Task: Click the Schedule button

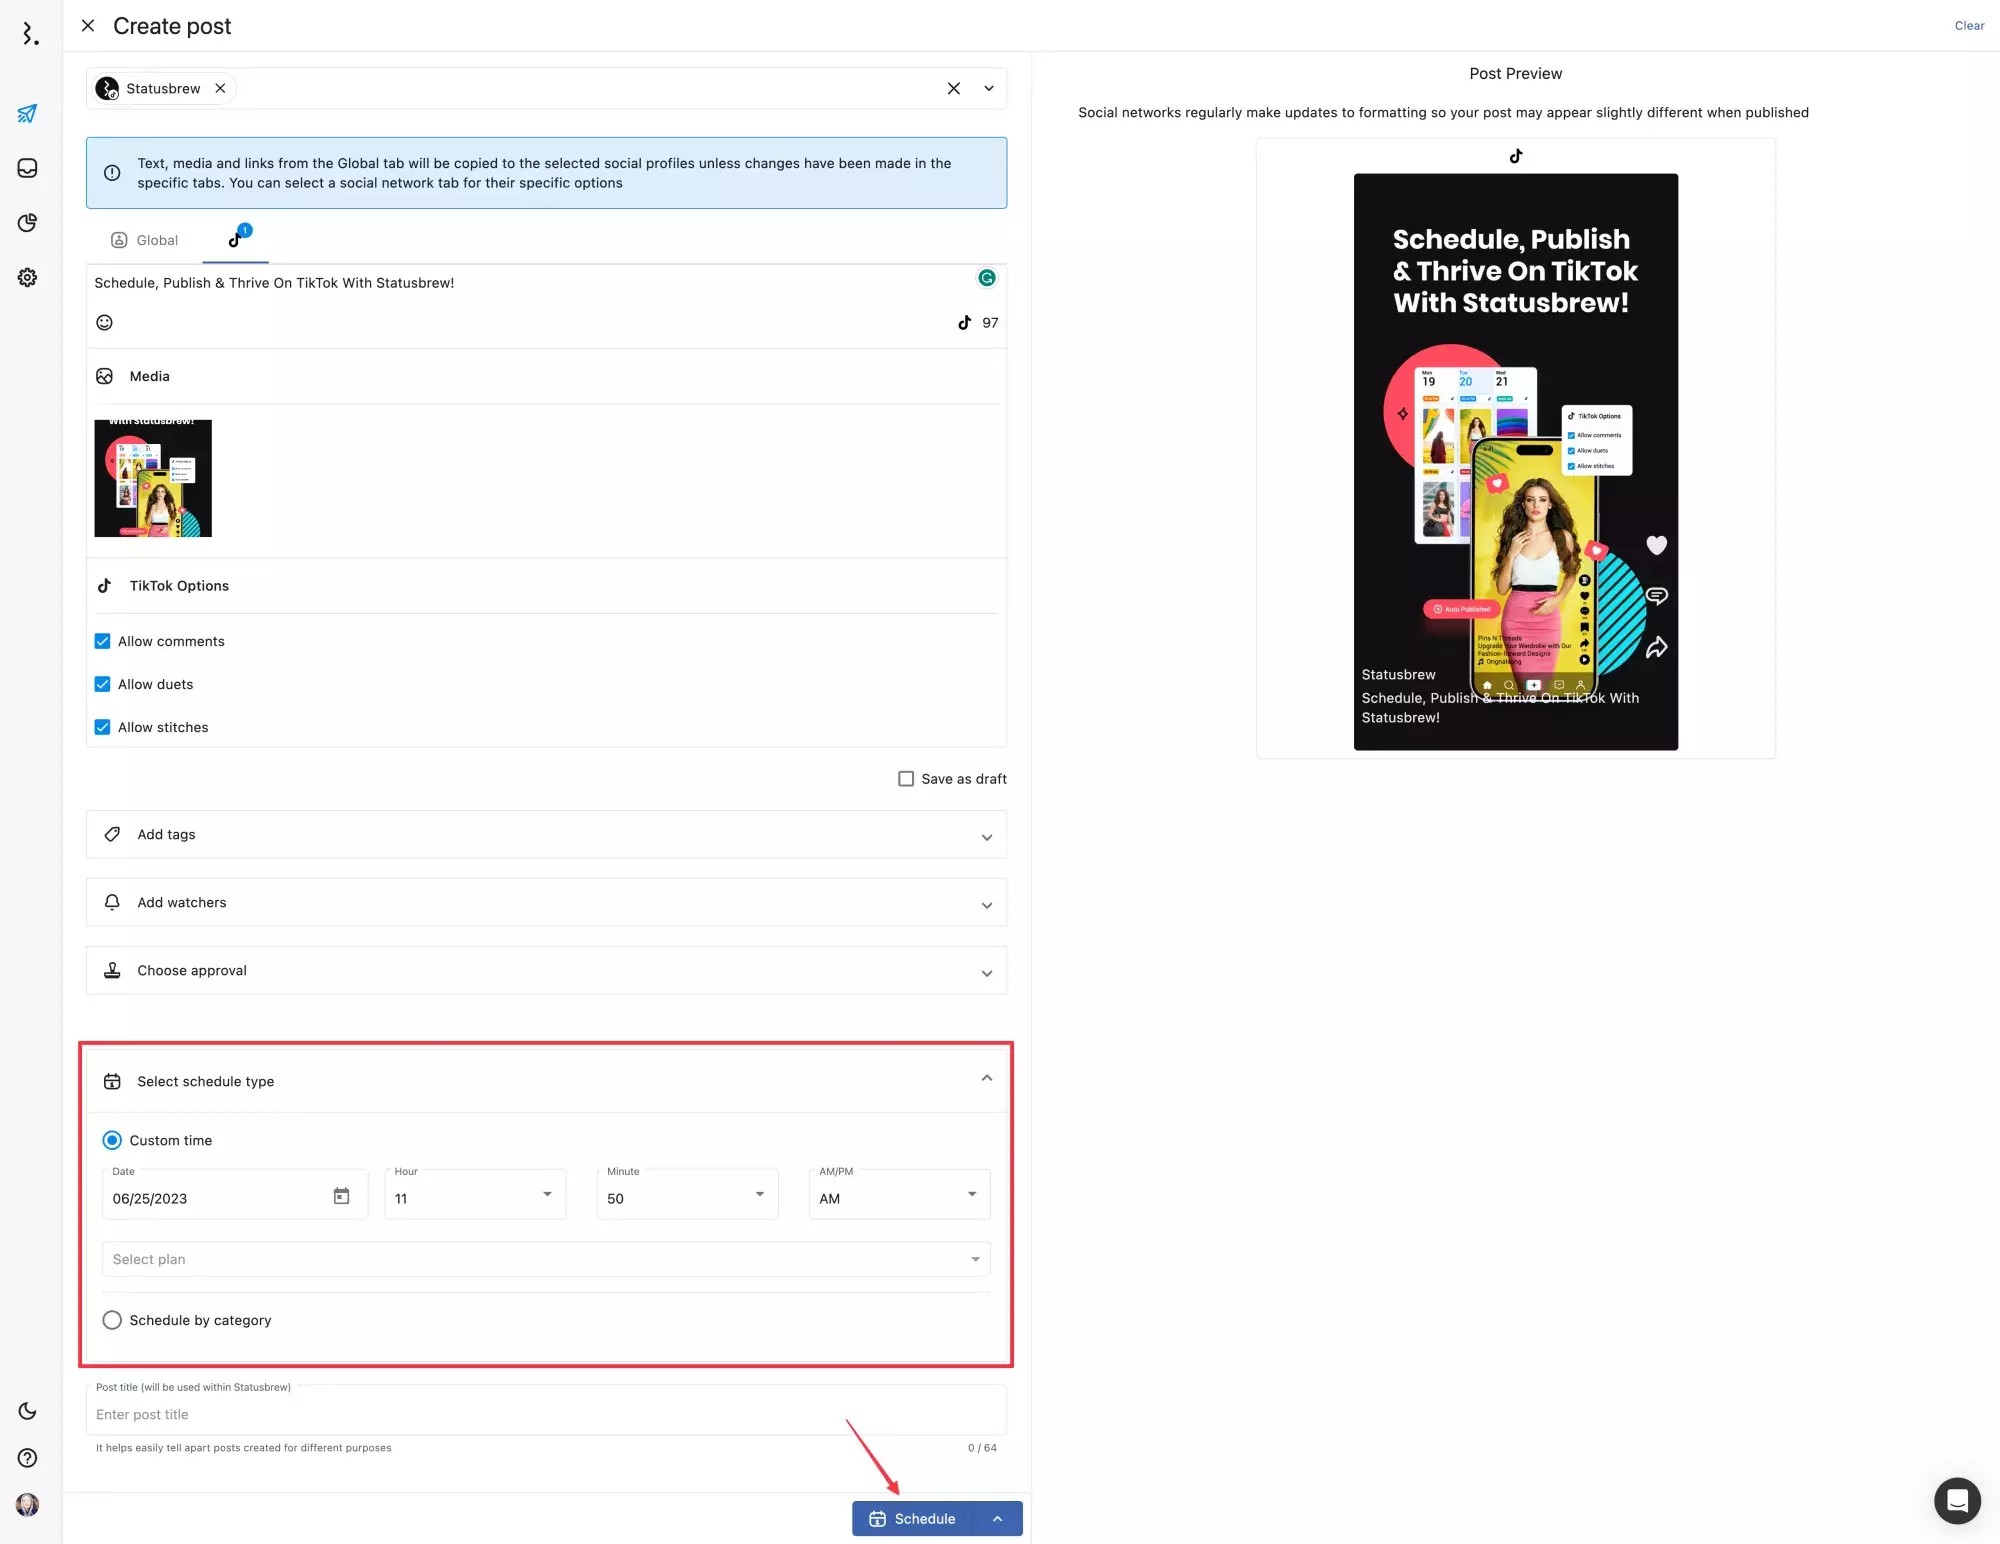Action: click(x=913, y=1518)
